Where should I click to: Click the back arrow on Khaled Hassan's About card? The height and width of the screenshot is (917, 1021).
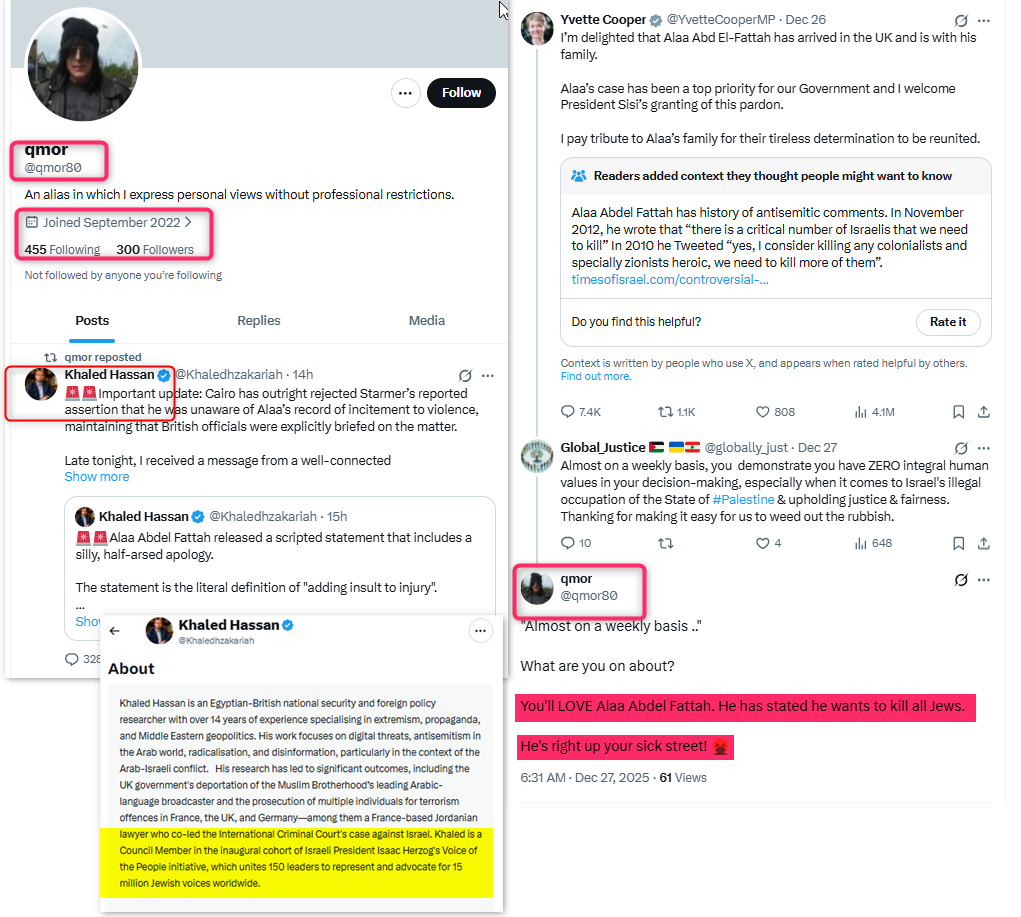115,630
